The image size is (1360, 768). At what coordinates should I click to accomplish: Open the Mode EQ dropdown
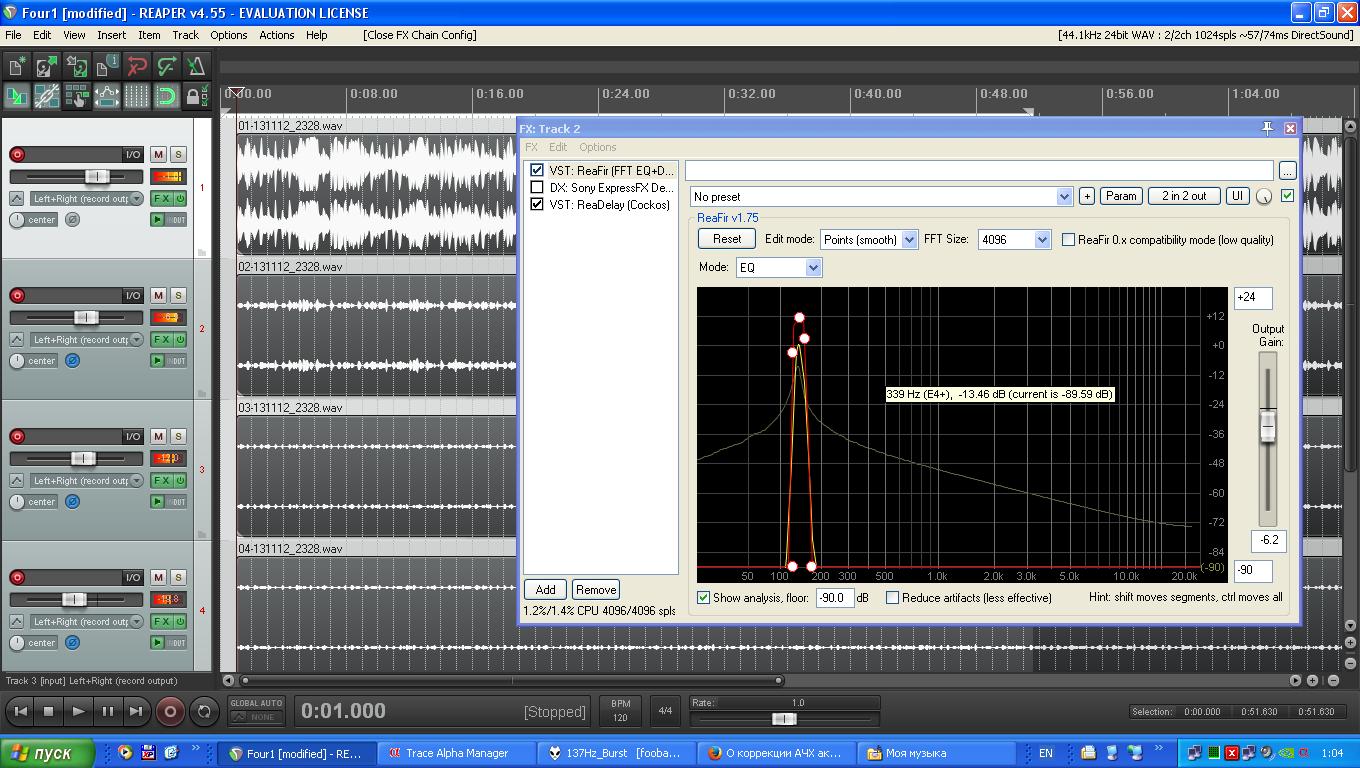point(778,267)
